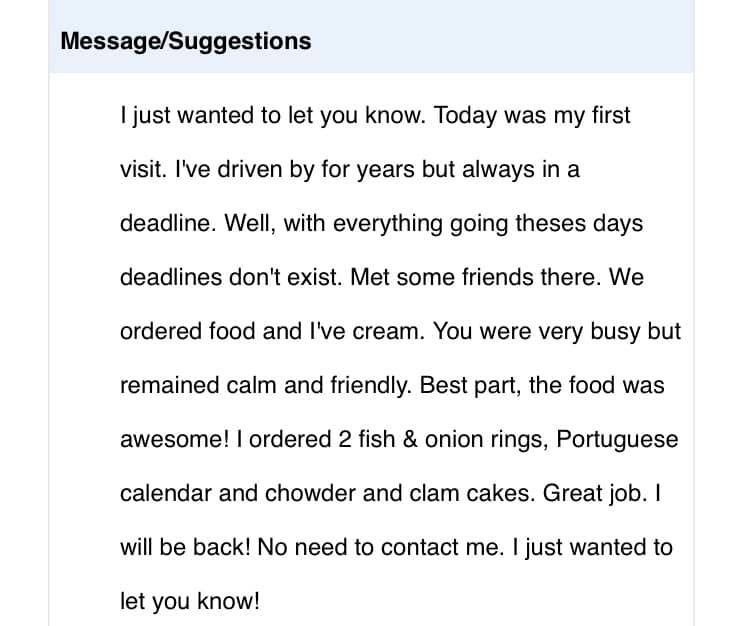Screen dimensions: 750x626
Task: Click the word 'calendar' in message body
Action: click(165, 494)
